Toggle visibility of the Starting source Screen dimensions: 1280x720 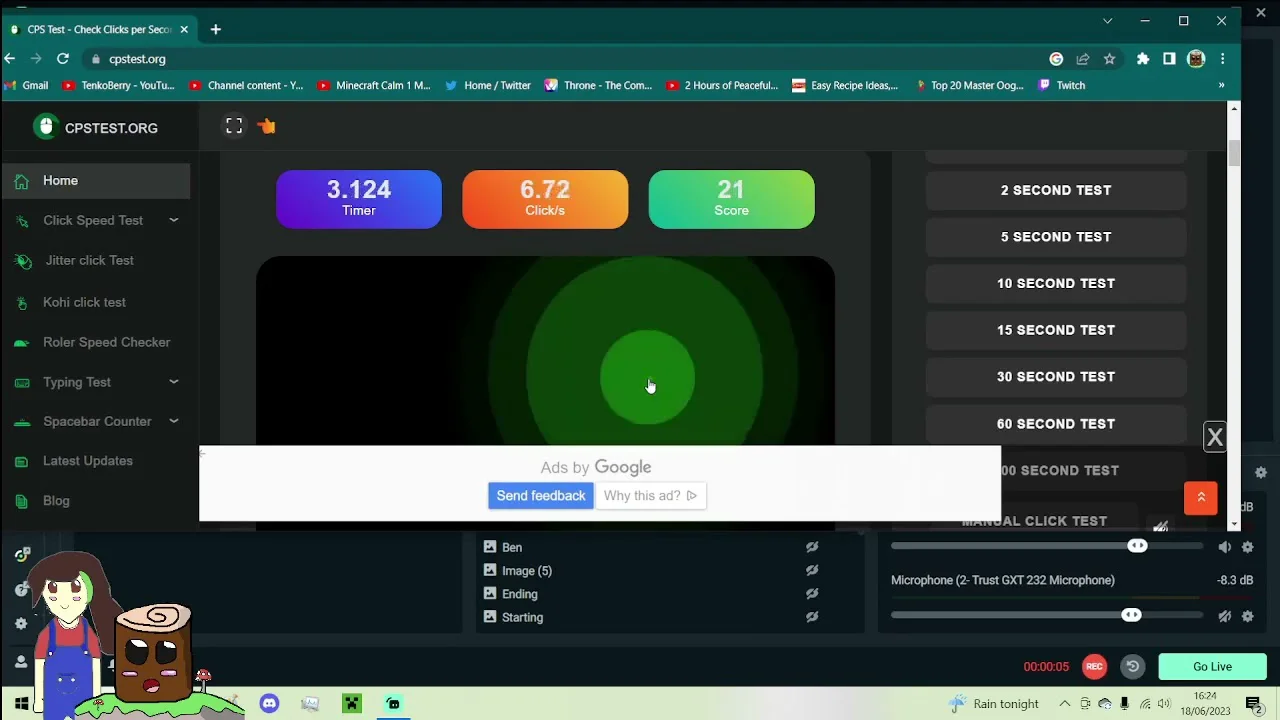click(x=812, y=617)
